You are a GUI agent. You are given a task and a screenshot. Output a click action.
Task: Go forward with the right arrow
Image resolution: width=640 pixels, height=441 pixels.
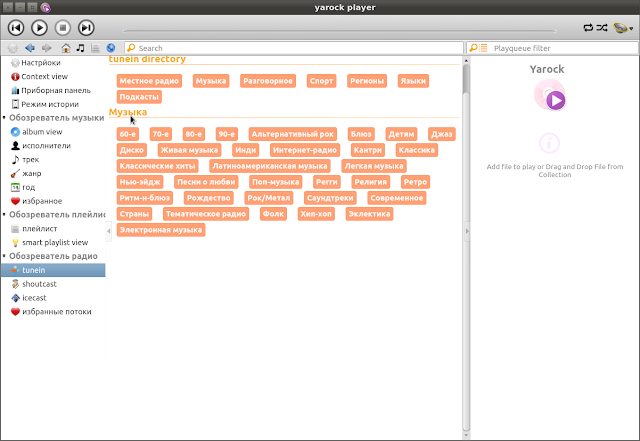click(x=47, y=48)
